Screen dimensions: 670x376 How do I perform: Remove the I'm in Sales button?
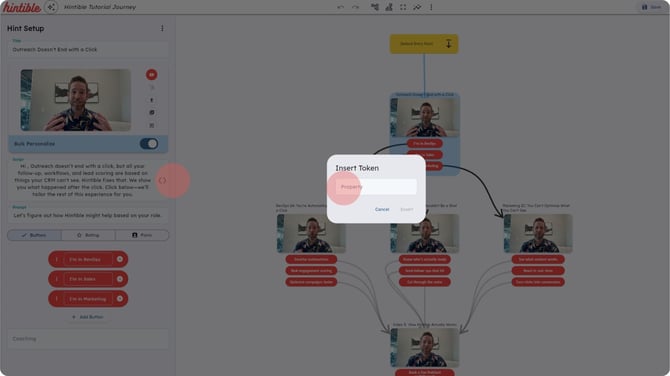point(120,279)
